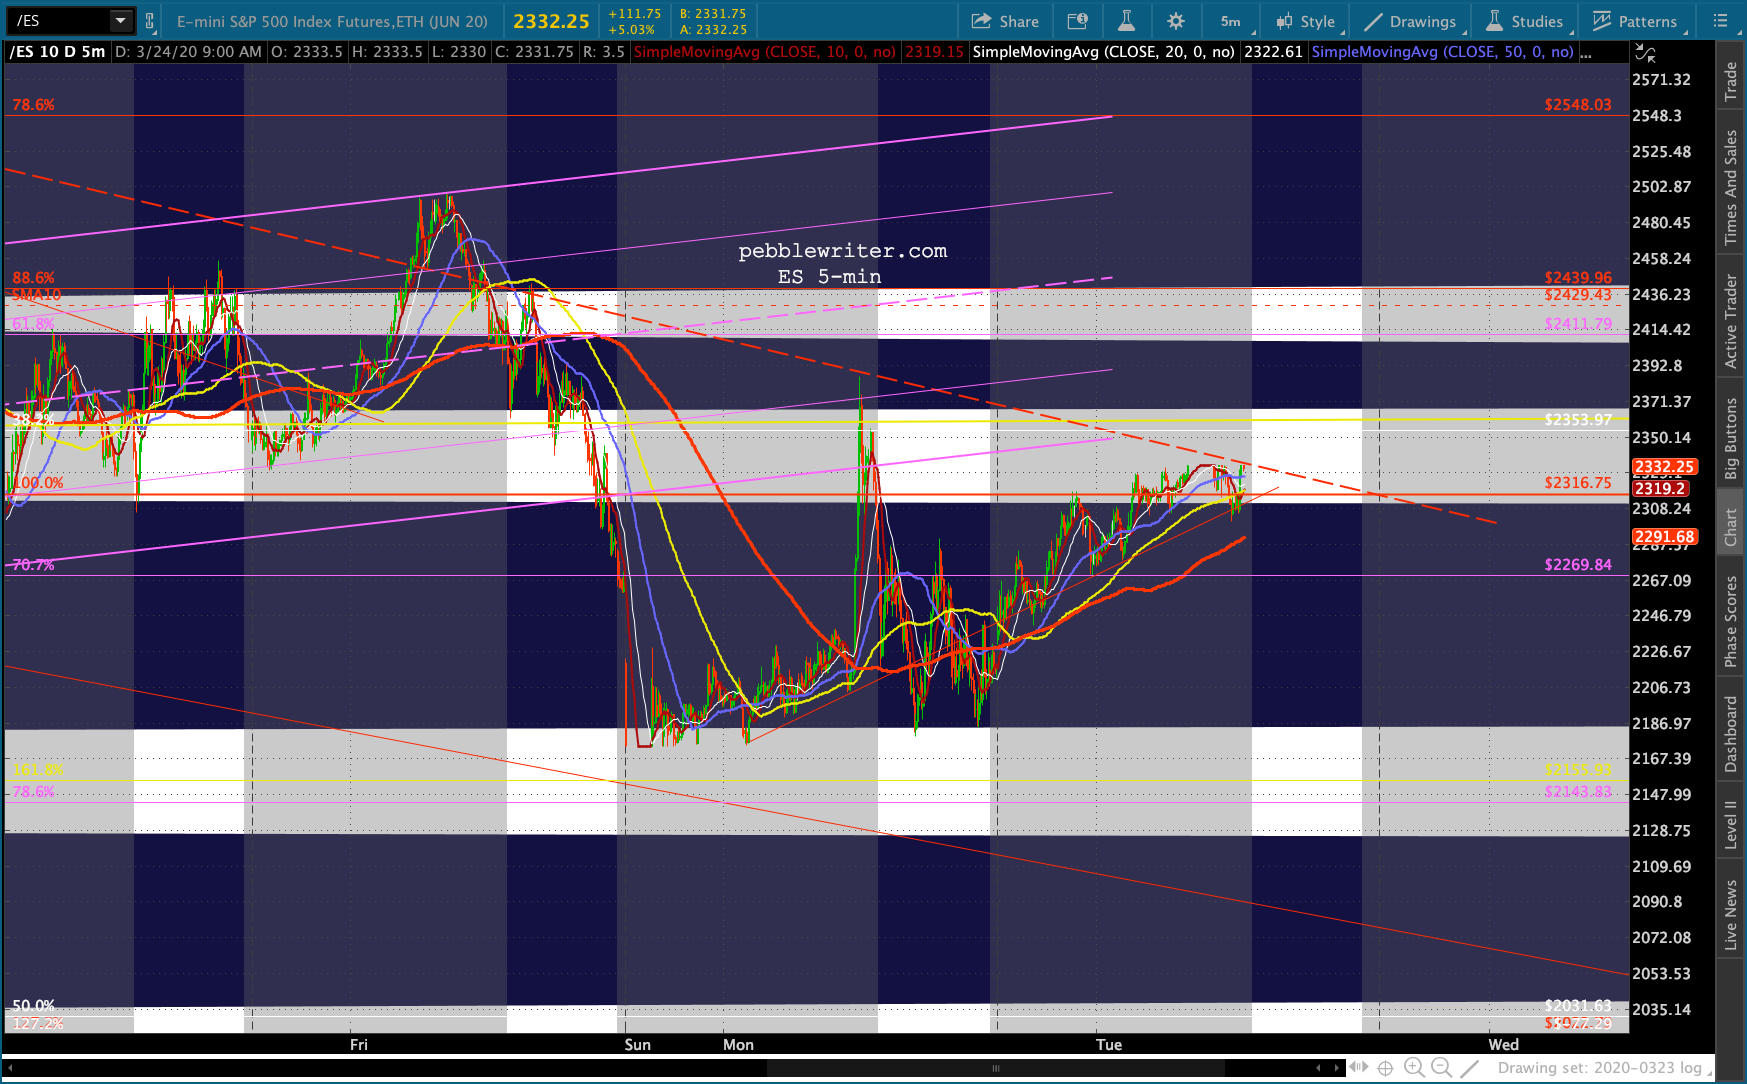This screenshot has height=1084, width=1747.
Task: Open the list menu icon at top right
Action: 1721,21
